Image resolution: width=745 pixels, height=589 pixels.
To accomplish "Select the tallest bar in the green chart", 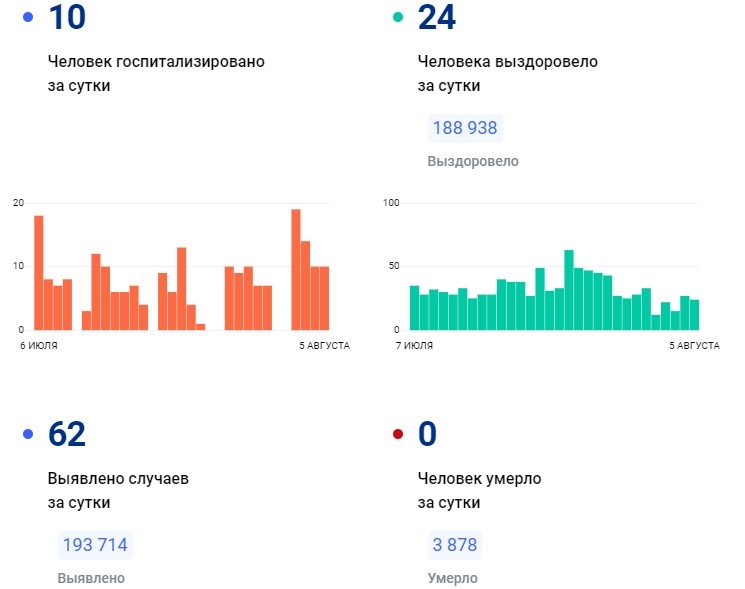I will tap(568, 290).
